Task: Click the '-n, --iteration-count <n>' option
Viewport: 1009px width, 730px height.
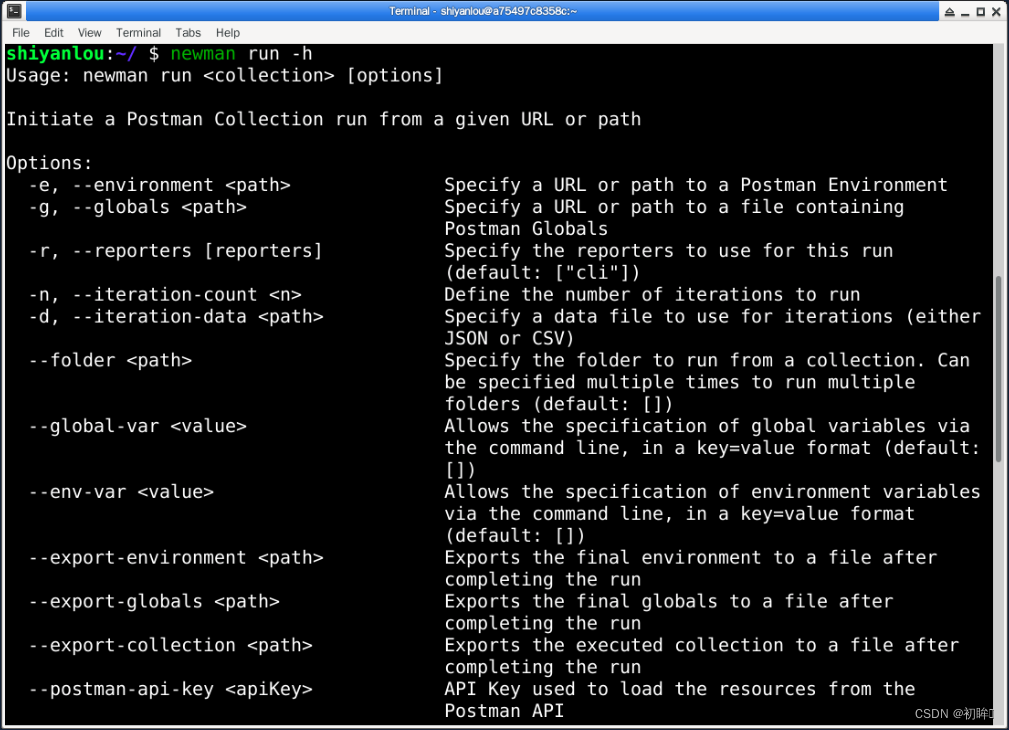Action: coord(165,295)
